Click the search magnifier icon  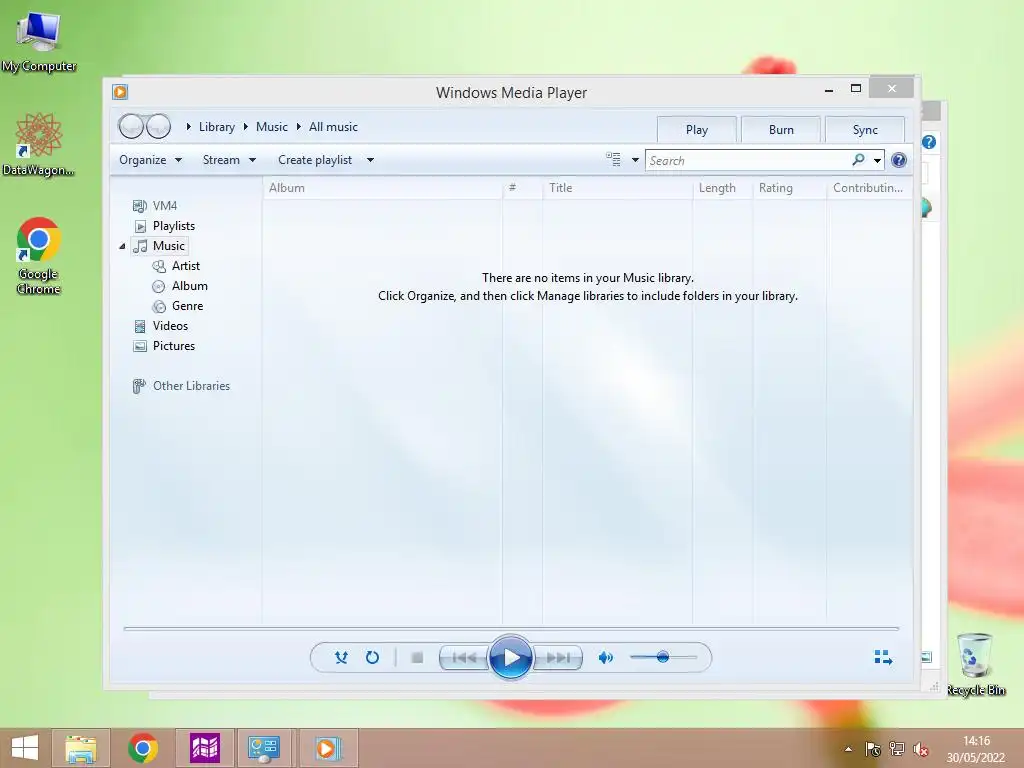click(858, 159)
